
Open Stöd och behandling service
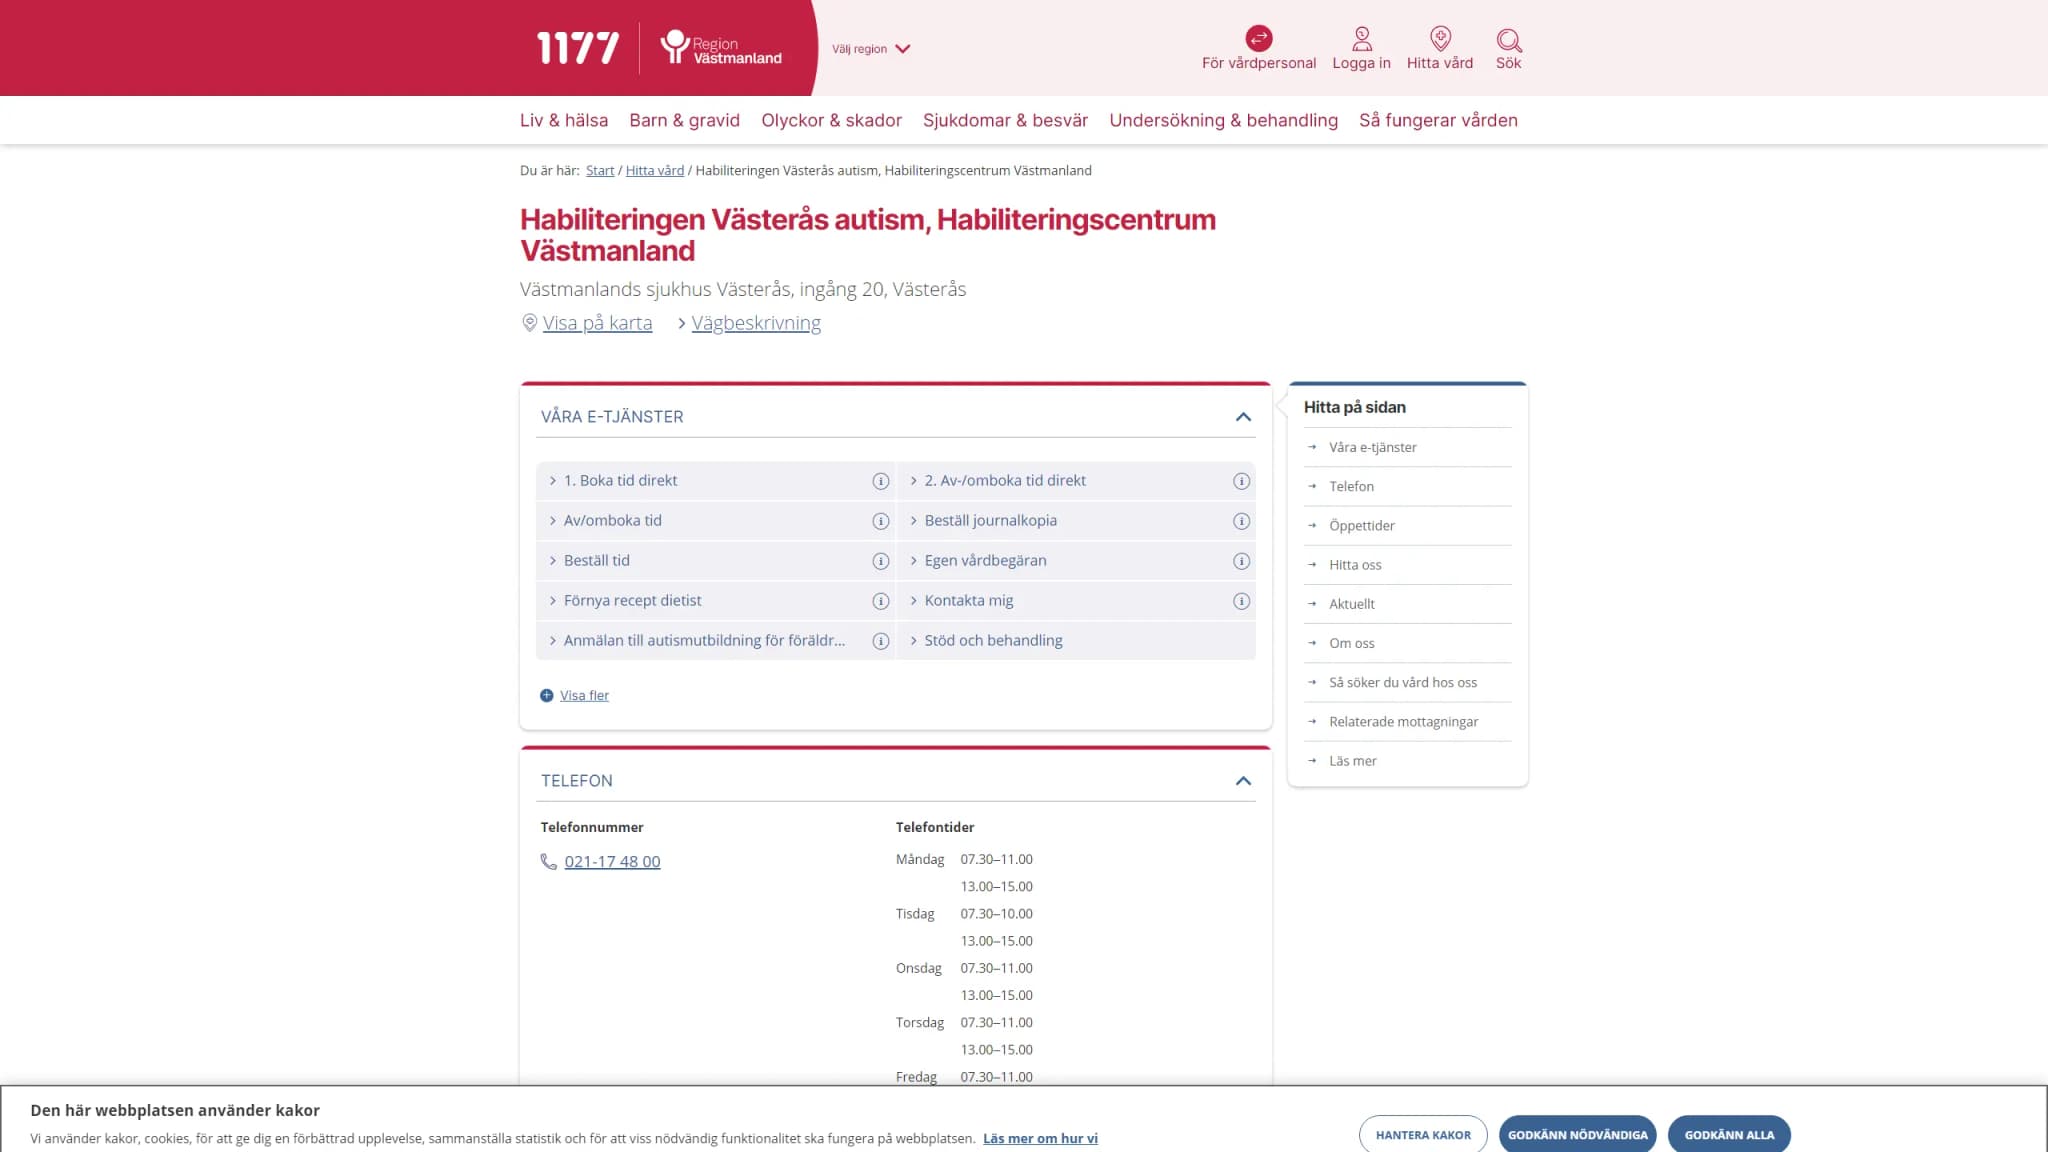pyautogui.click(x=993, y=641)
